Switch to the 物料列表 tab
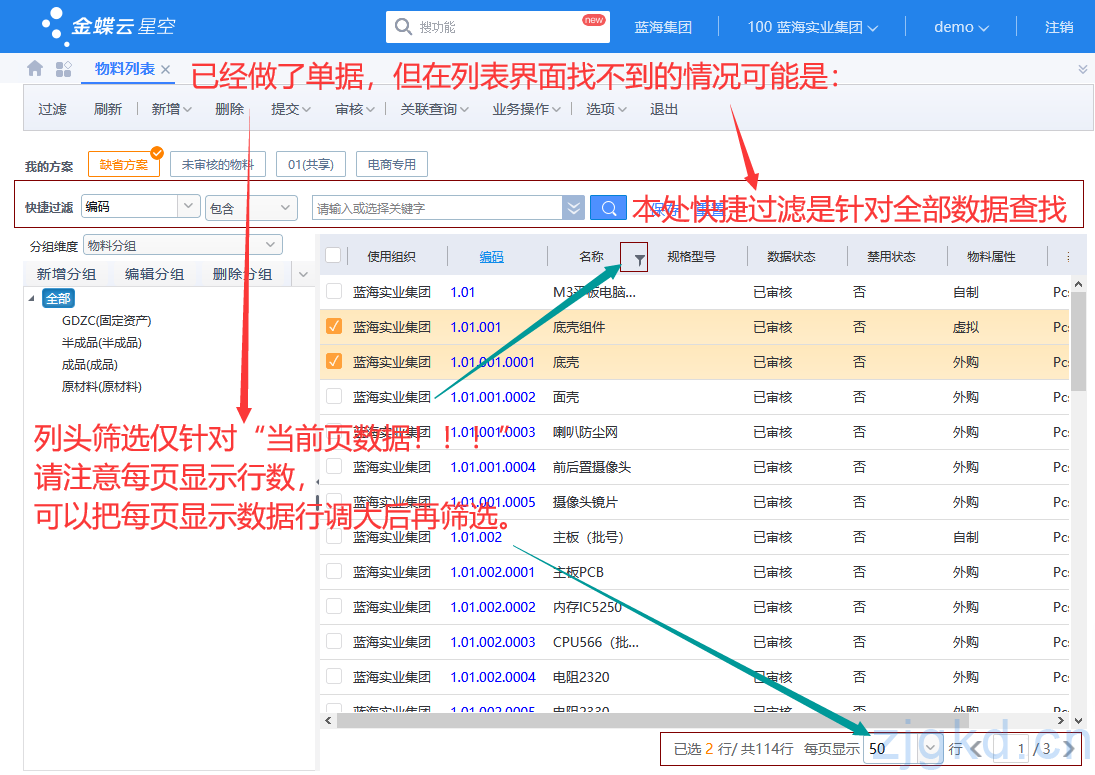Screen dimensions: 1095x775 pyautogui.click(x=124, y=68)
